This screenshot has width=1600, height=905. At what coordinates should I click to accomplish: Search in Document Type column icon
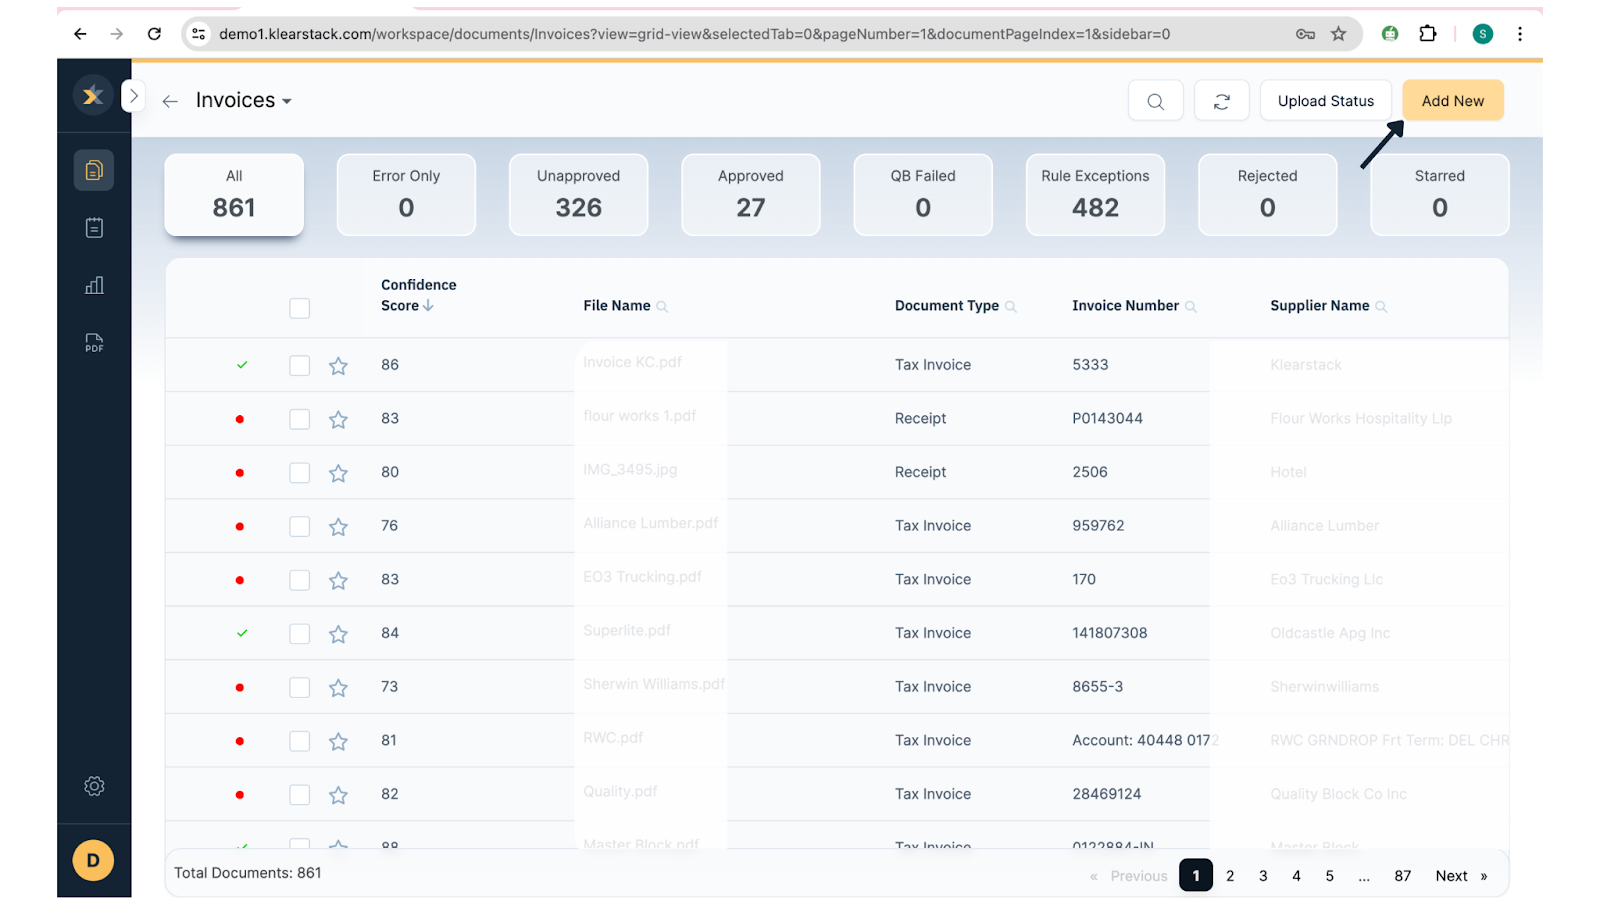[x=1011, y=307]
